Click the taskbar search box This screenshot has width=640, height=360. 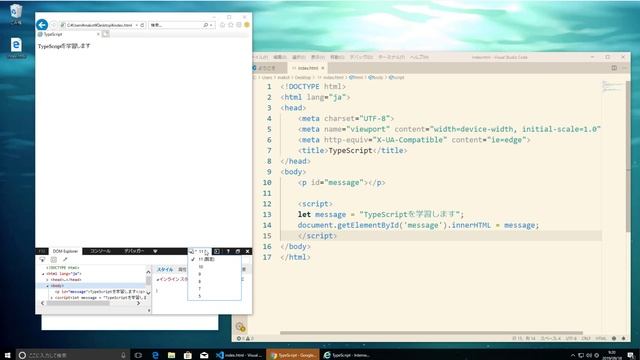73,355
